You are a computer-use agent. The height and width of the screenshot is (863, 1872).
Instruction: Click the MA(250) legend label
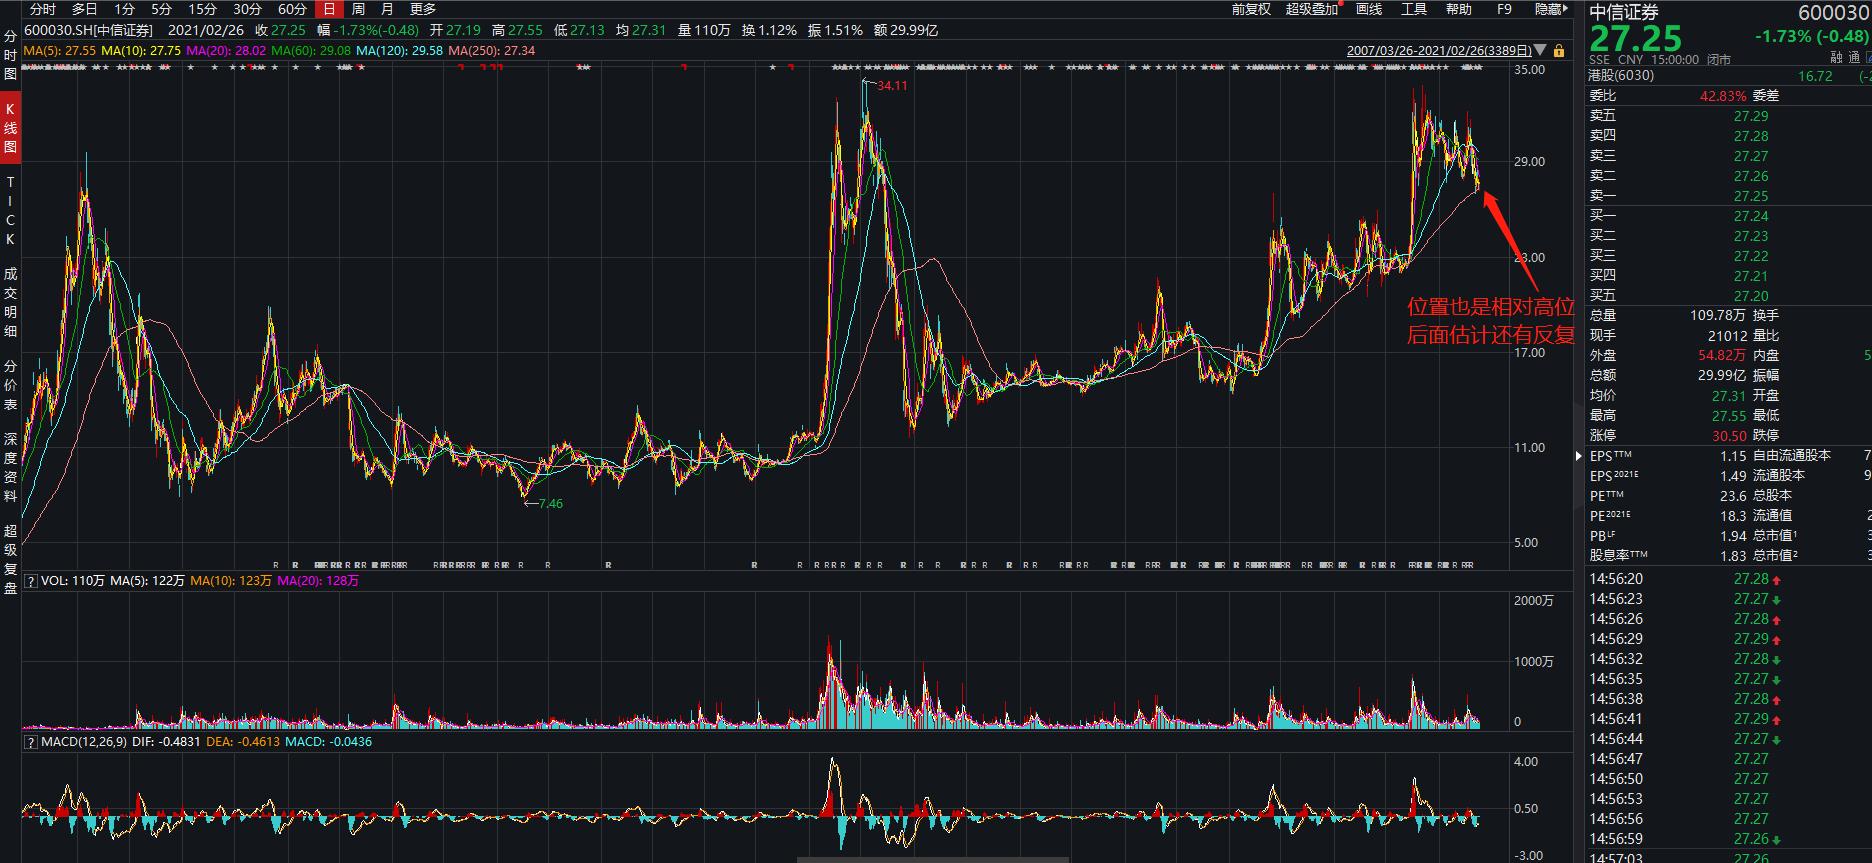tap(492, 50)
